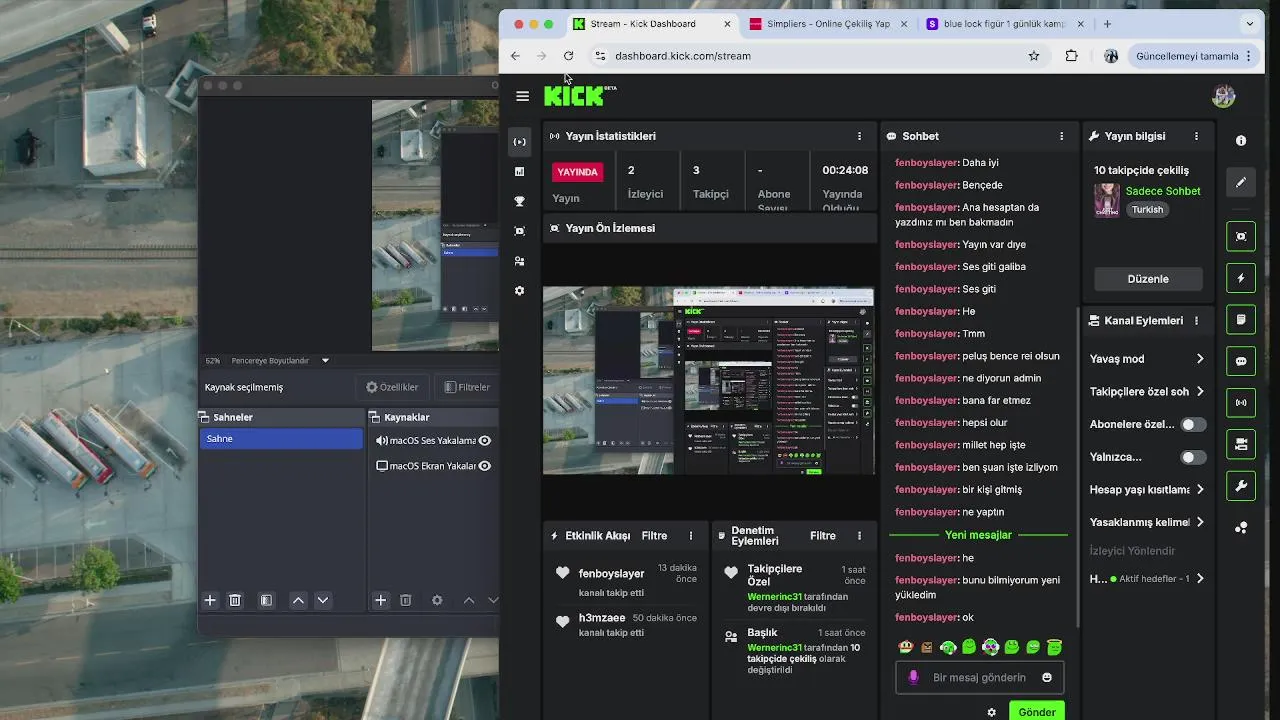Click Güncellemeyi tamamla in Chrome
Viewport: 1280px width, 720px height.
[1194, 56]
